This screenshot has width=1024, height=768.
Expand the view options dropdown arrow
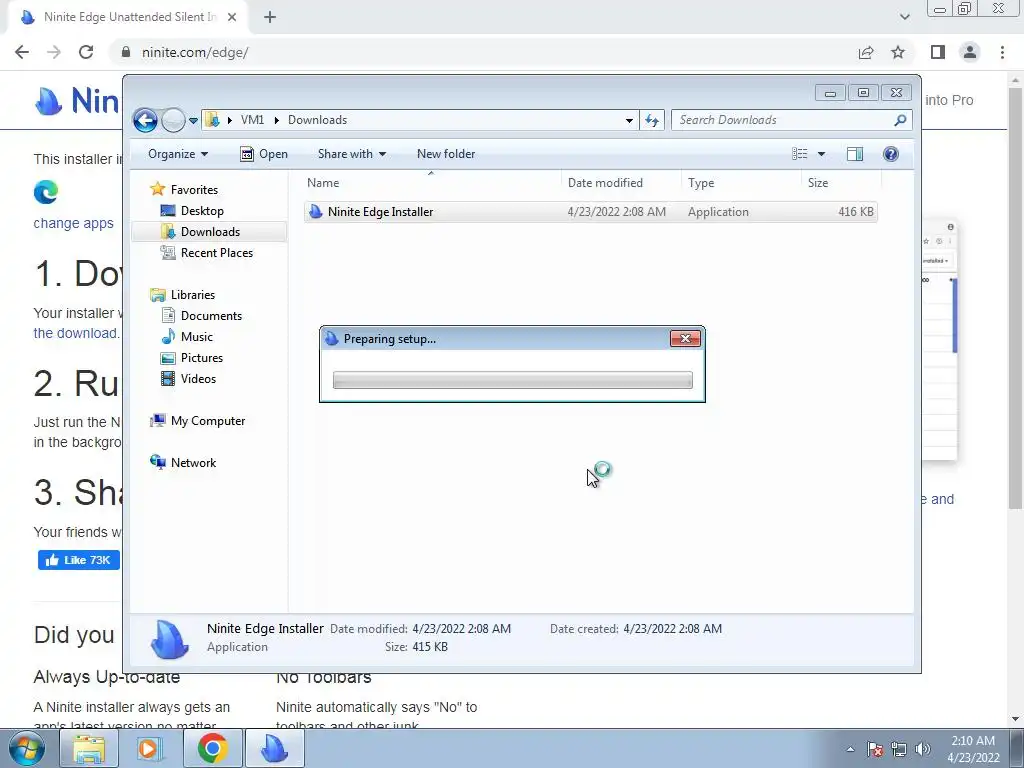point(822,154)
